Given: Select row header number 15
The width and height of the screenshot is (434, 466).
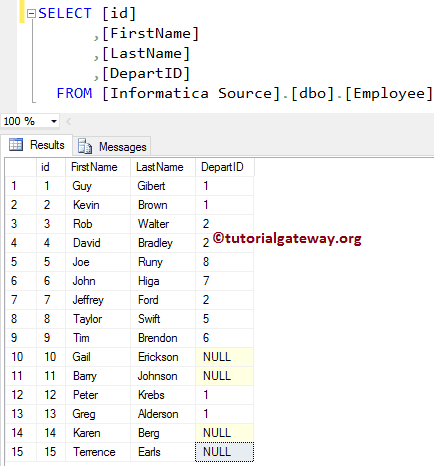Looking at the screenshot, I should click(x=21, y=452).
